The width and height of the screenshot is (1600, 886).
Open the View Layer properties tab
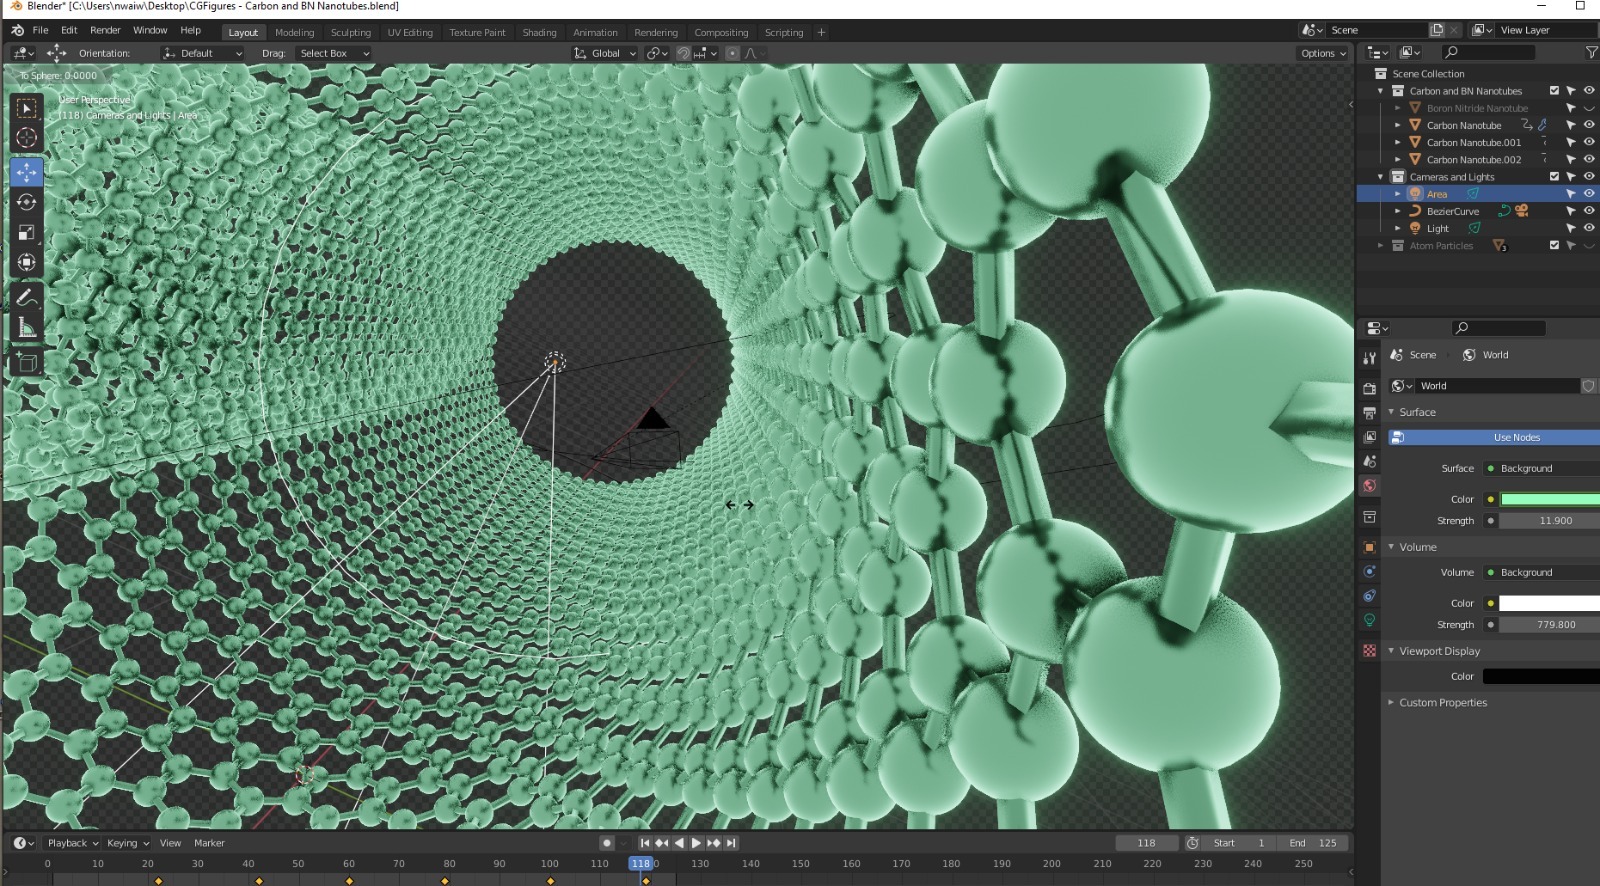[1369, 437]
